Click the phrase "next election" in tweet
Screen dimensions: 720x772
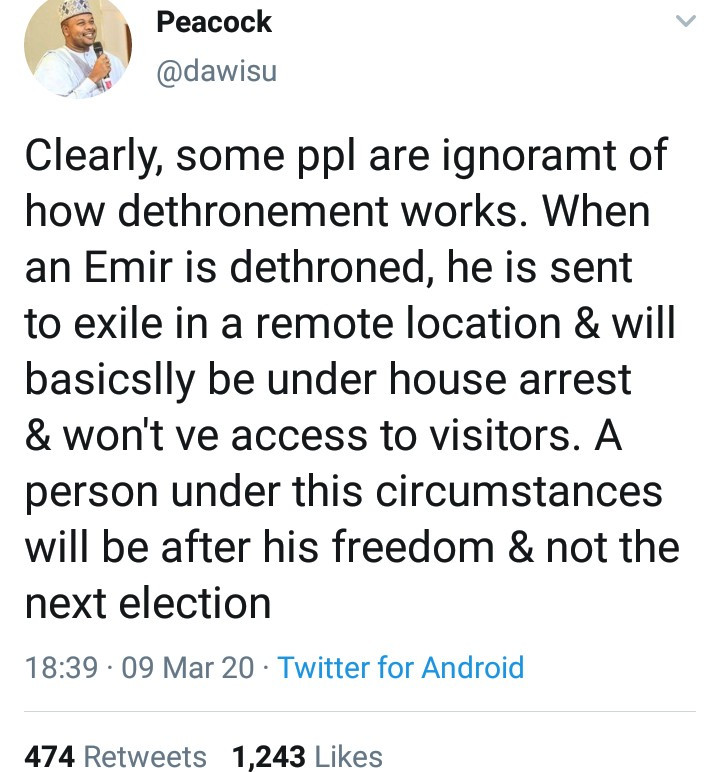pos(147,604)
